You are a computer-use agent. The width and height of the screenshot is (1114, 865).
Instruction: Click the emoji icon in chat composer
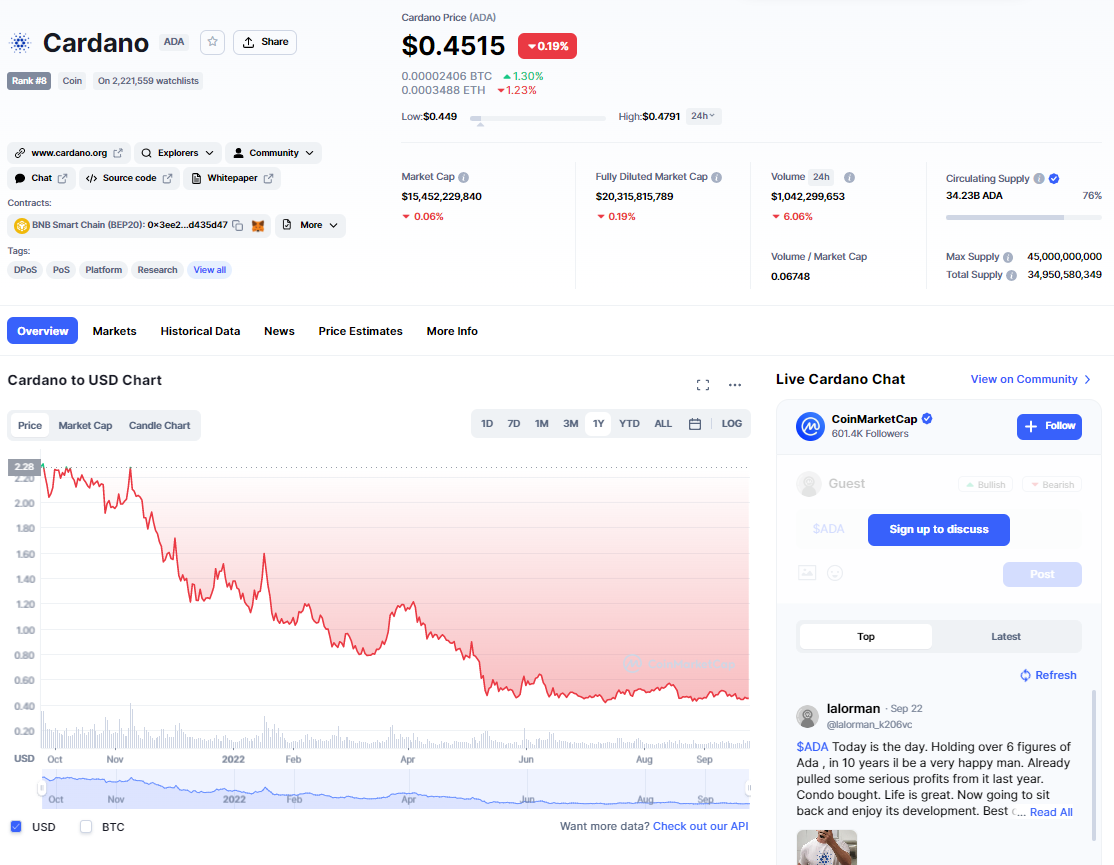tap(835, 573)
